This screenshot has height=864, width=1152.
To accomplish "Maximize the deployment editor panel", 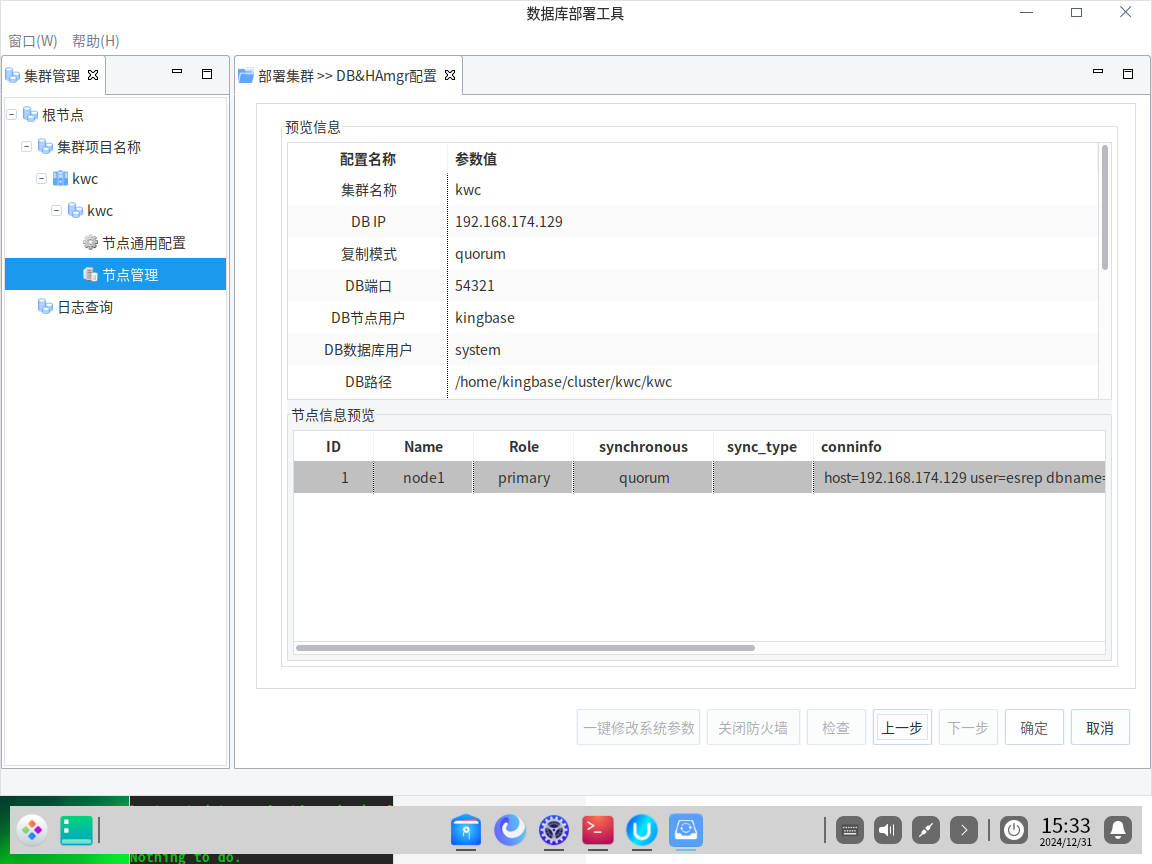I will click(1128, 73).
